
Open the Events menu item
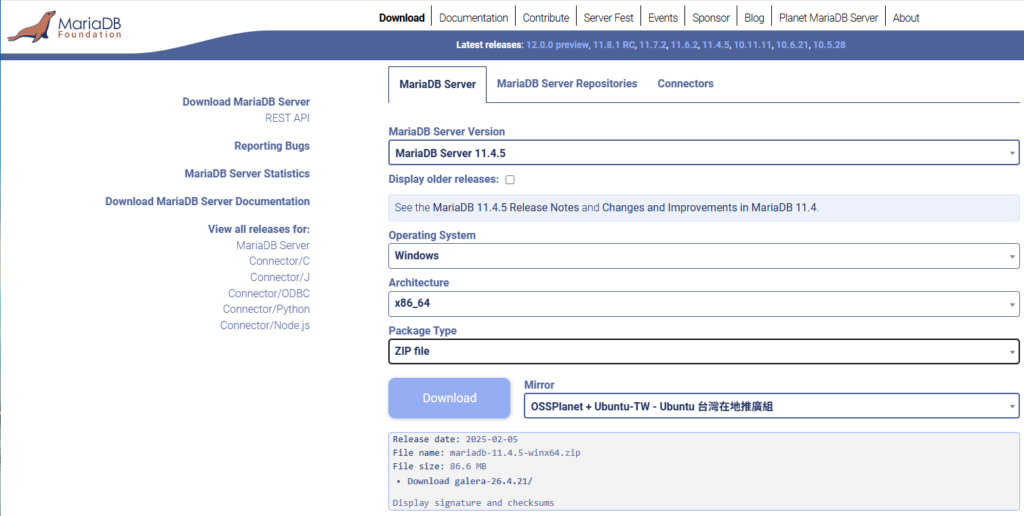coord(663,18)
